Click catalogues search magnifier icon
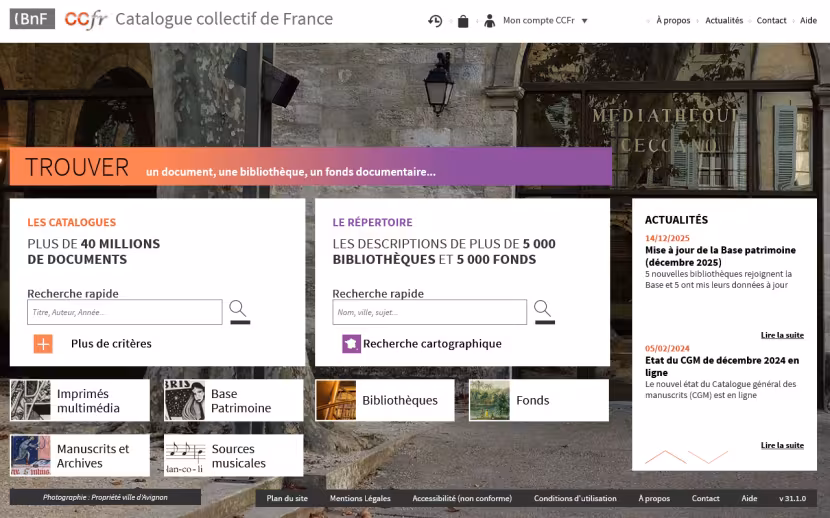Viewport: 830px width, 518px height. click(x=238, y=311)
